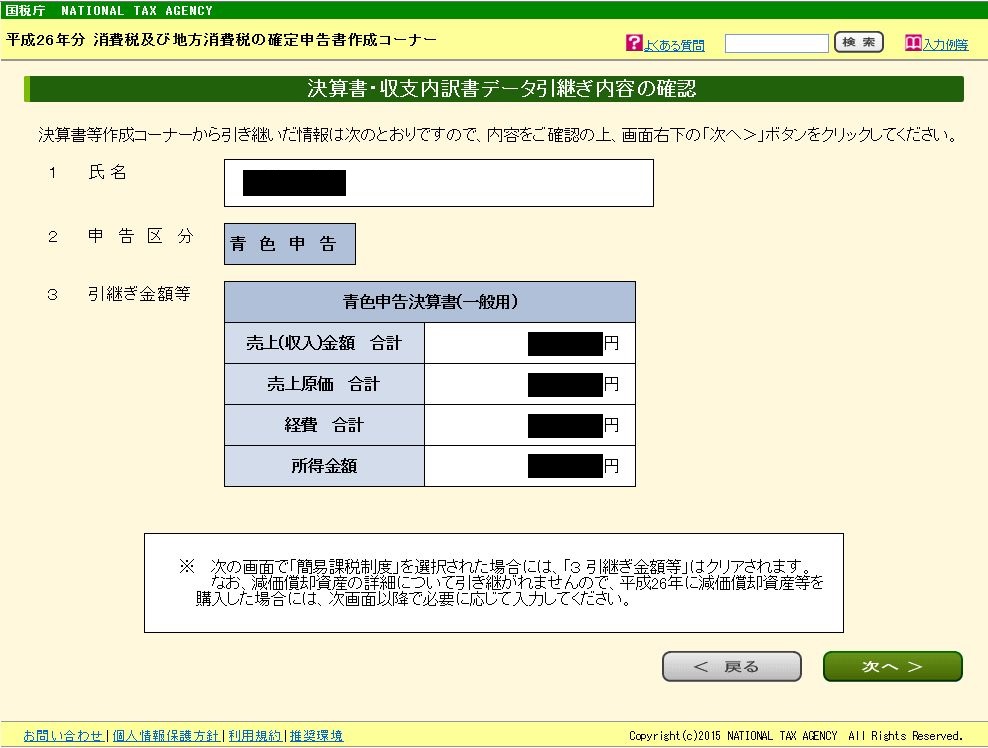Select the 所得金額 row label
This screenshot has height=748, width=988.
(324, 466)
